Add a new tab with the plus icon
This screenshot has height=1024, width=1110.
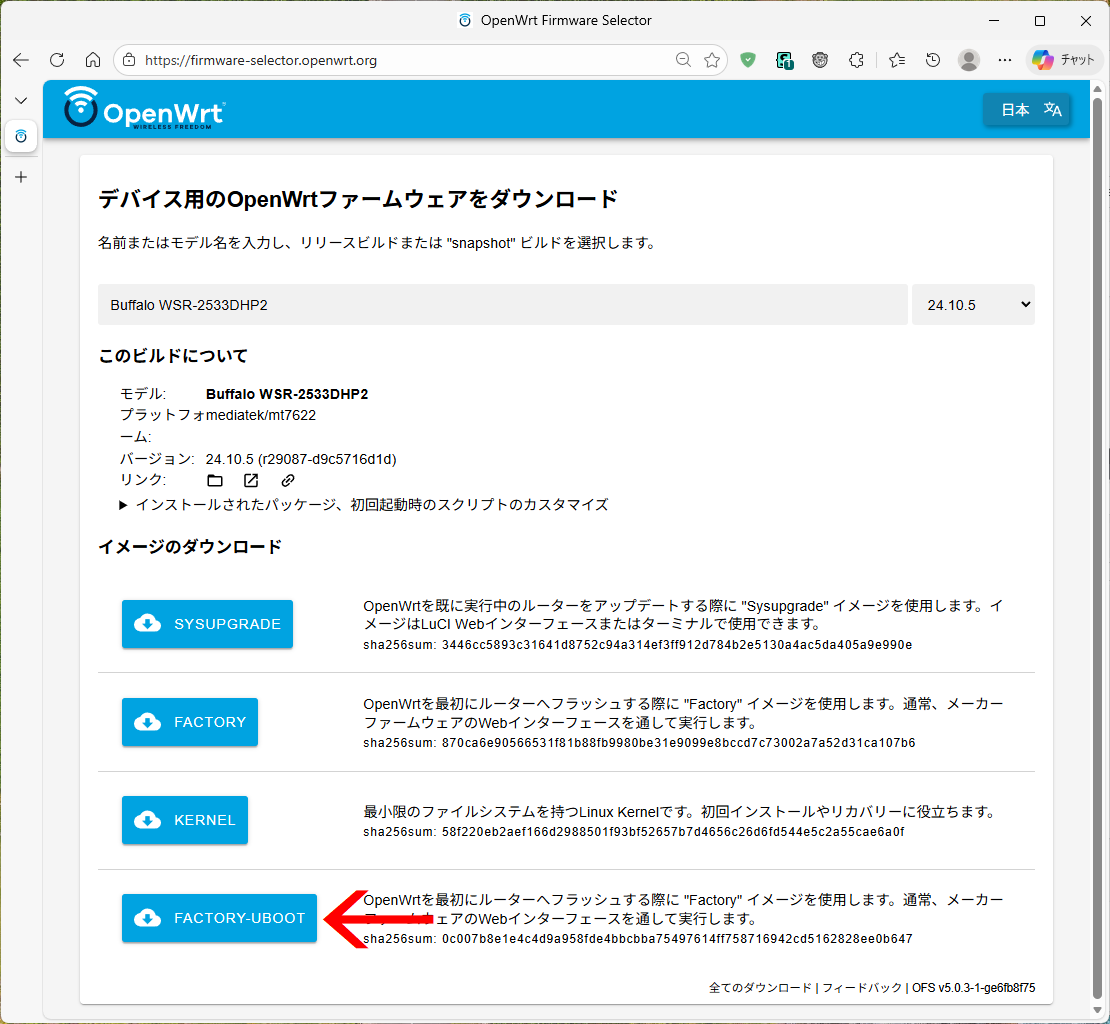(x=21, y=177)
